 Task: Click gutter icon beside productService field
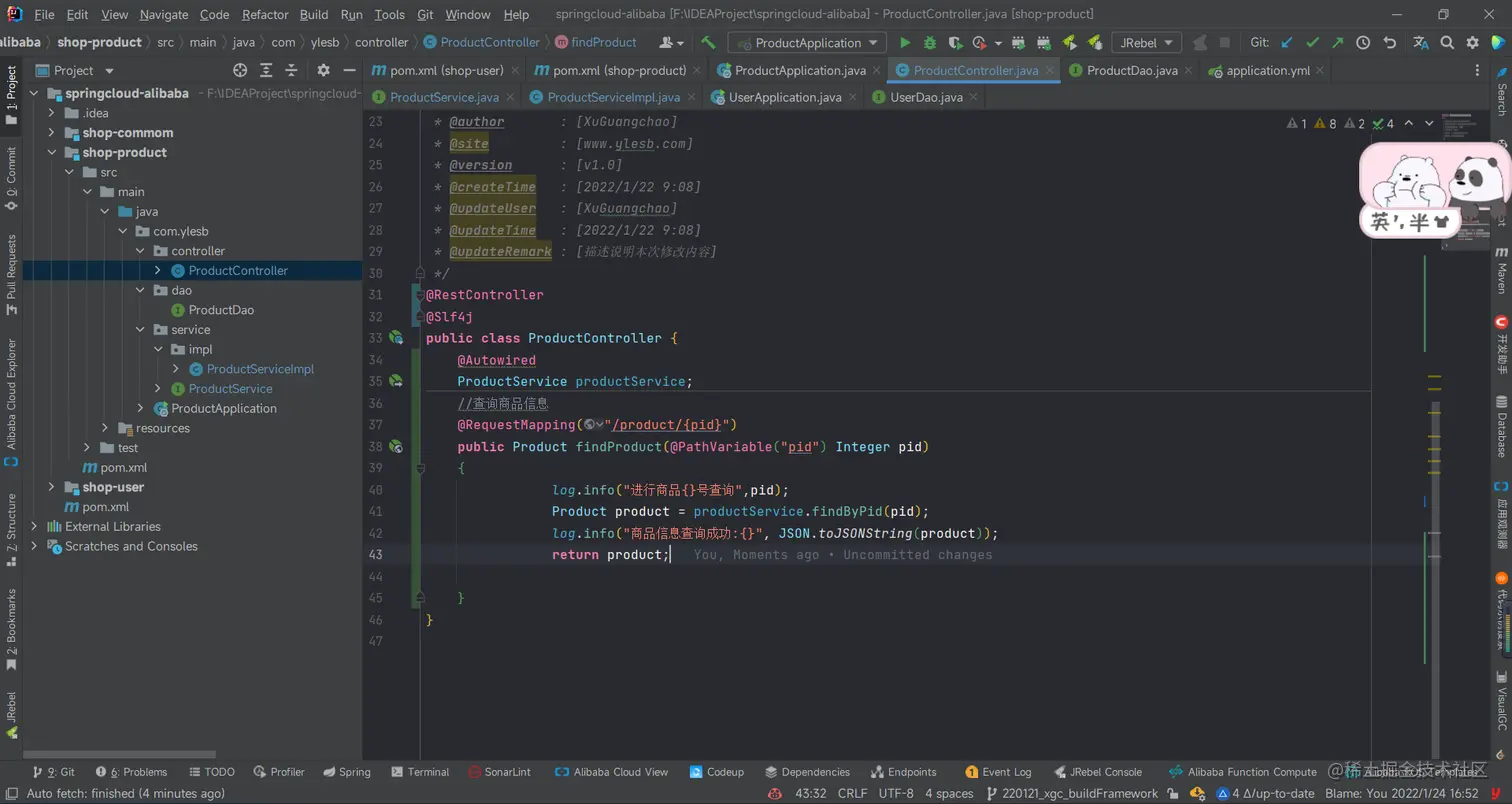coord(396,381)
